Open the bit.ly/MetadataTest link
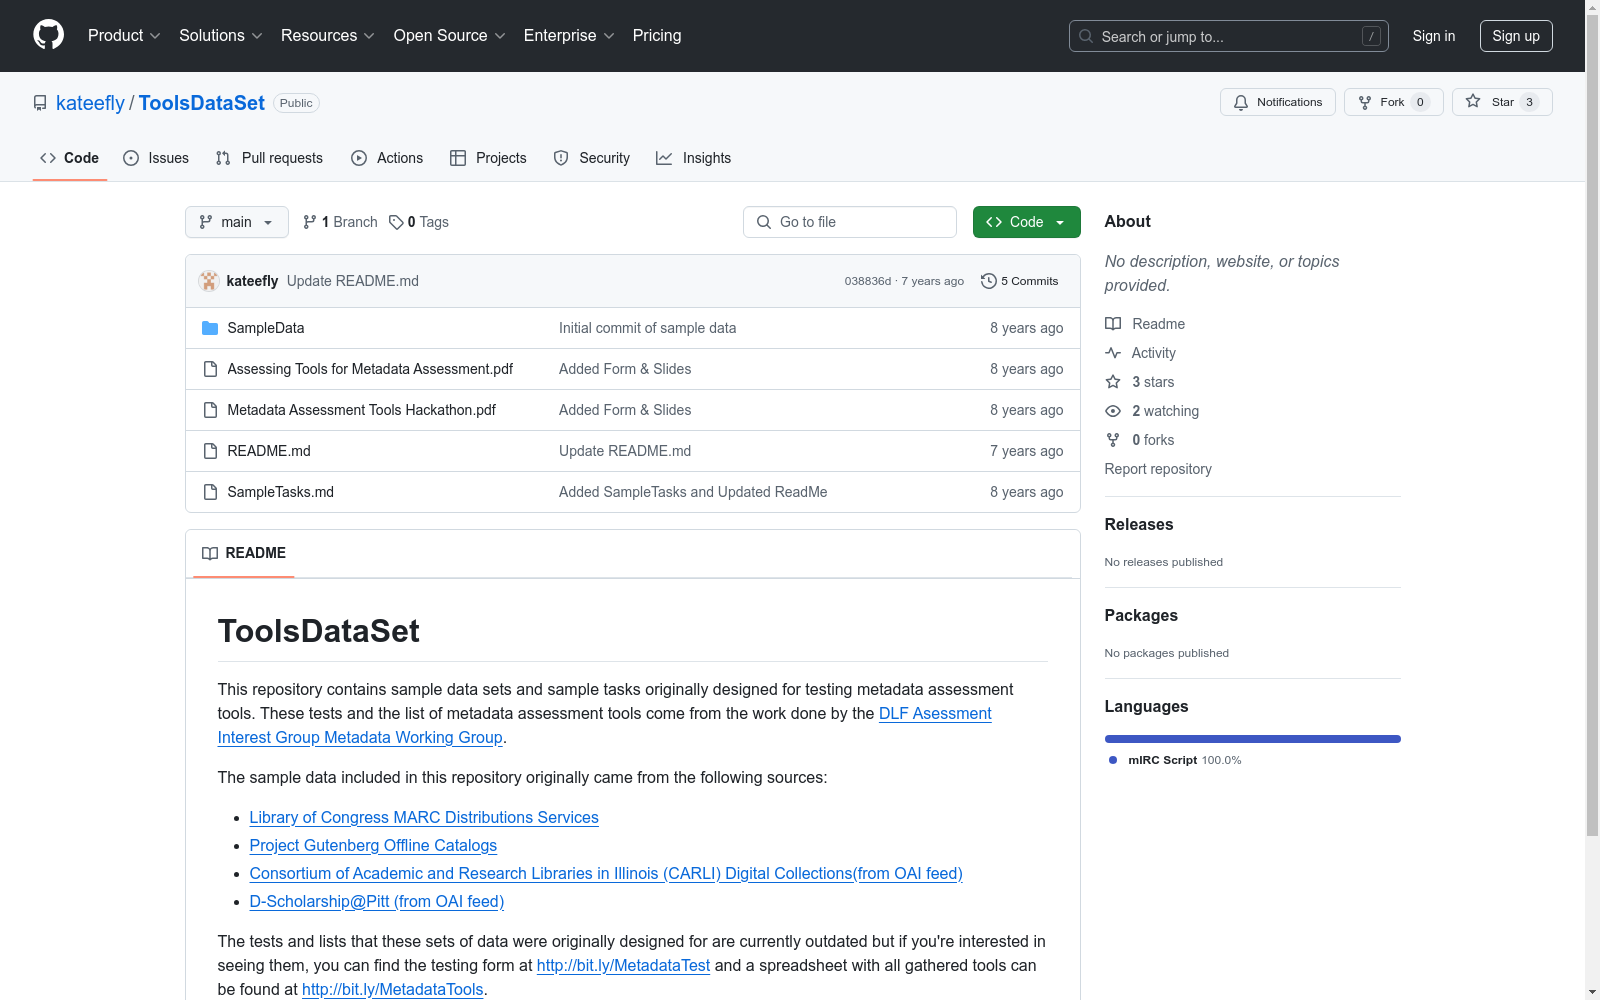This screenshot has width=1600, height=1000. 623,965
